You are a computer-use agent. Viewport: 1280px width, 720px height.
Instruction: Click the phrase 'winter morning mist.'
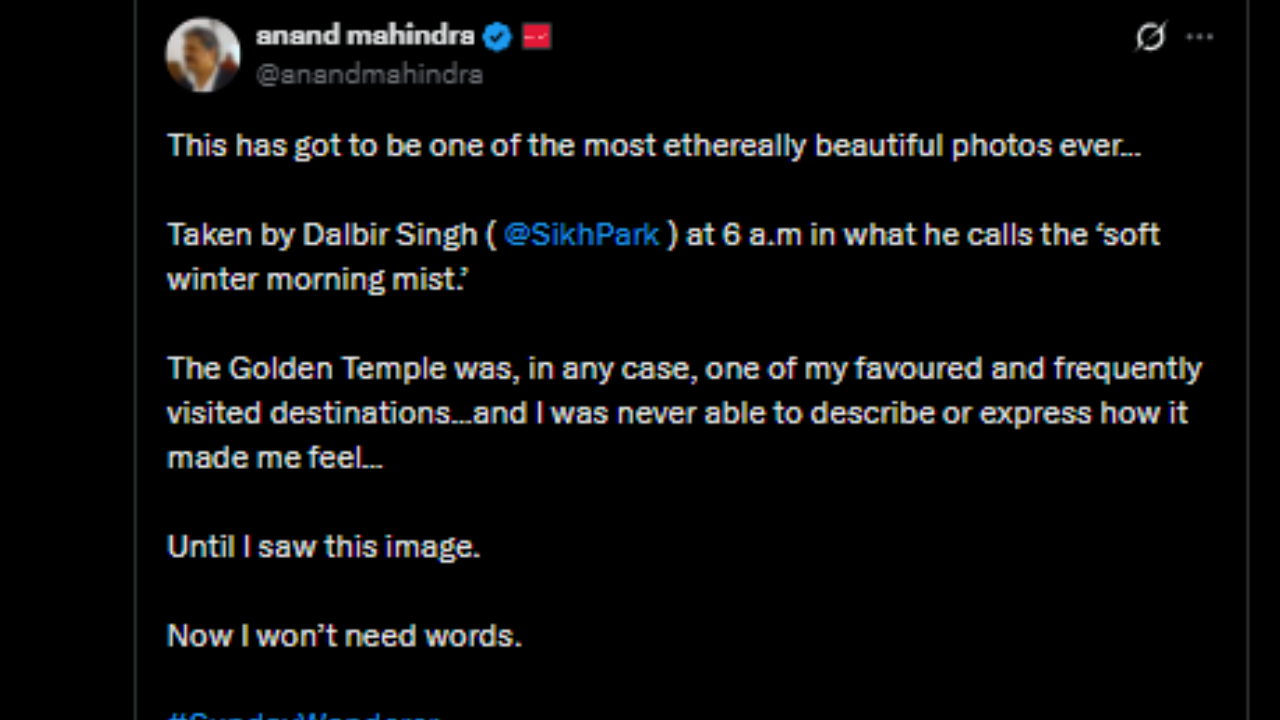point(318,279)
